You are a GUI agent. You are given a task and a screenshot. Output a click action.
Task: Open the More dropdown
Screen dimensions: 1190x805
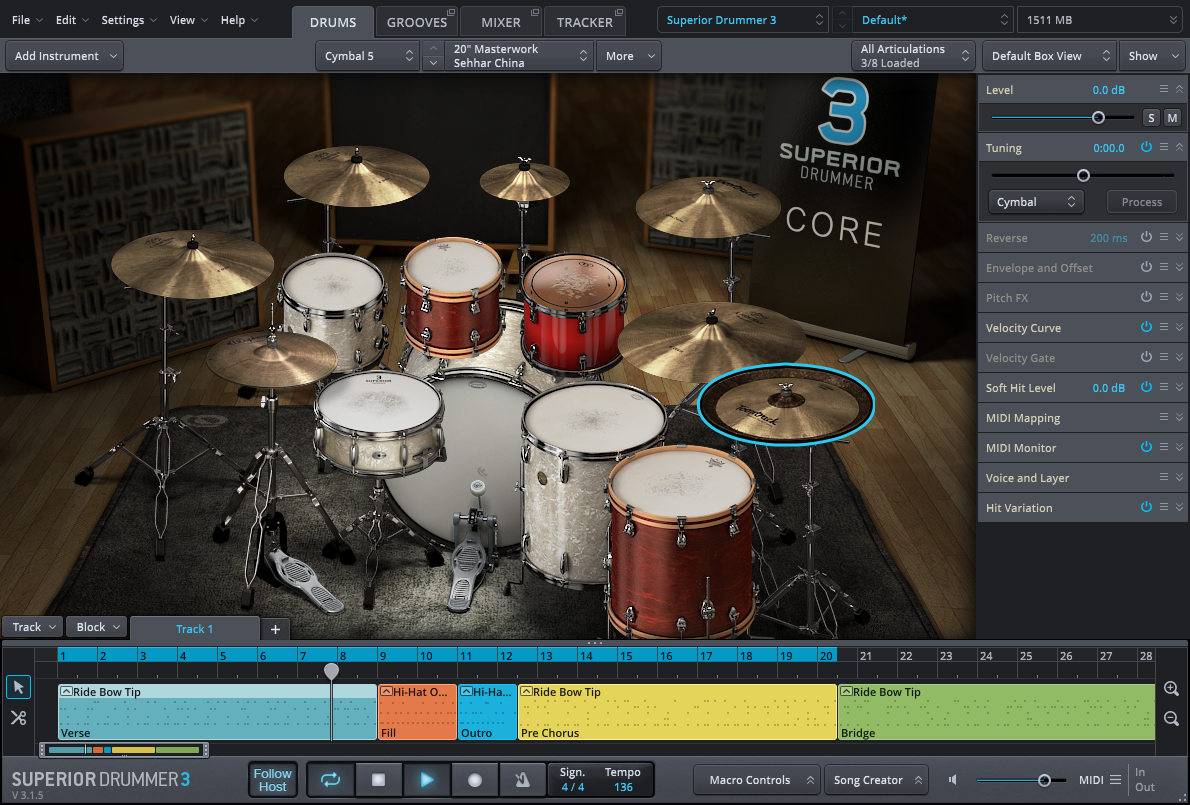click(629, 55)
